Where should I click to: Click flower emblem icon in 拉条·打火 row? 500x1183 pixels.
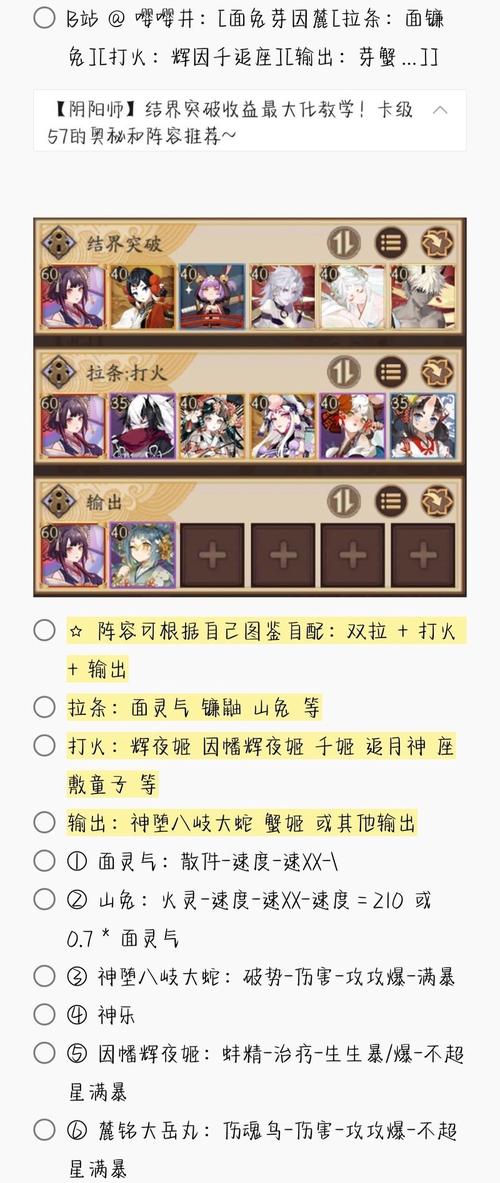pyautogui.click(x=437, y=372)
